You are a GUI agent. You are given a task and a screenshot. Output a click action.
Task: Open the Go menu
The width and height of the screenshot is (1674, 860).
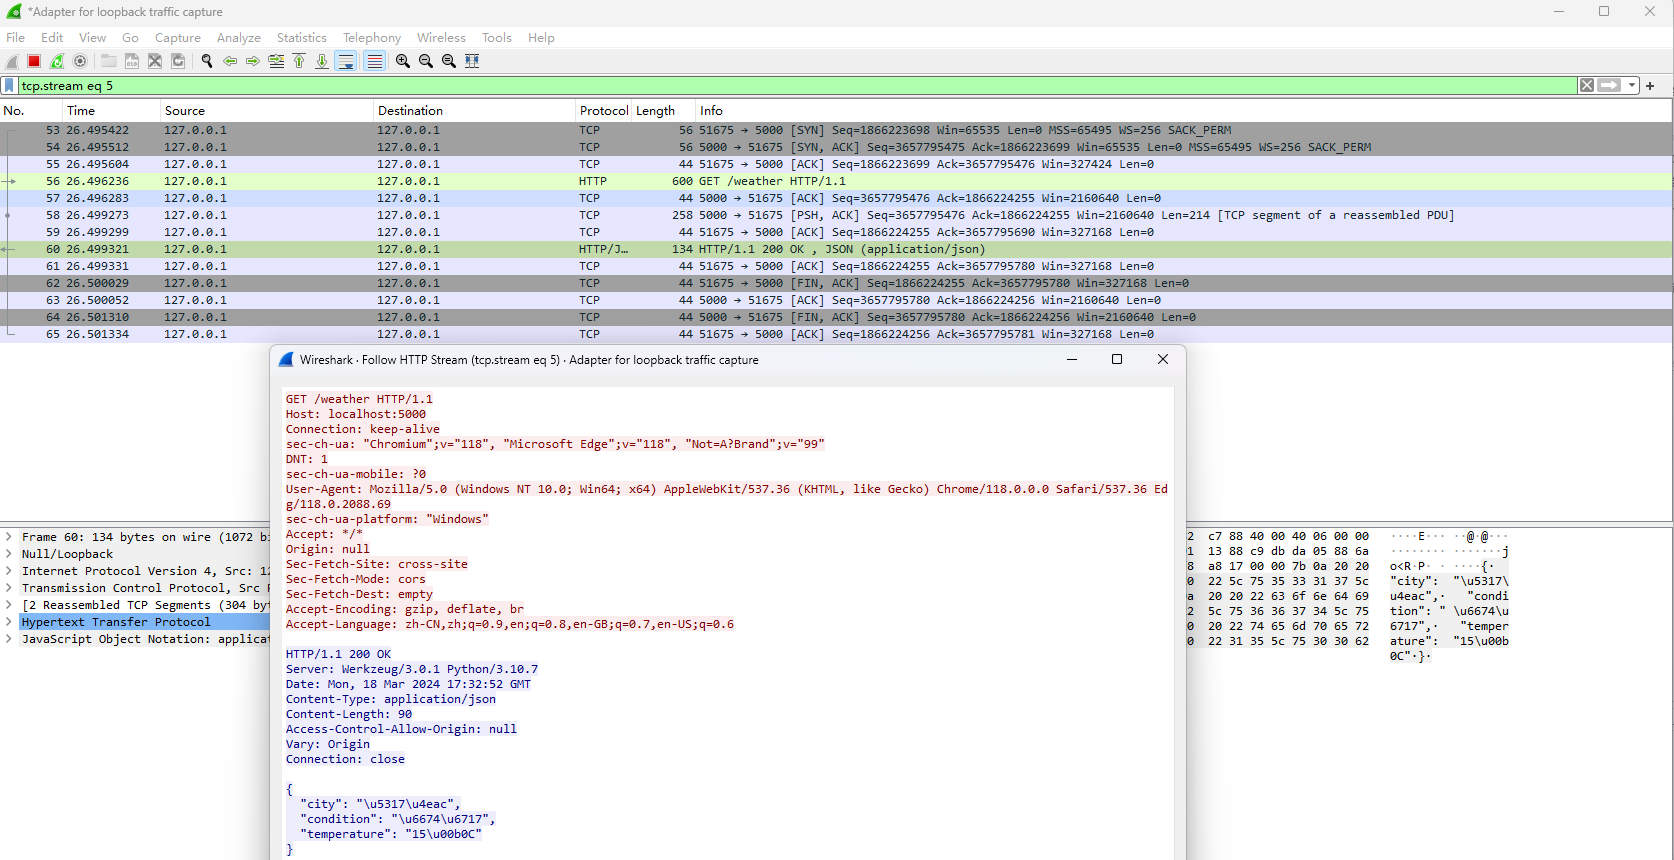tap(130, 38)
